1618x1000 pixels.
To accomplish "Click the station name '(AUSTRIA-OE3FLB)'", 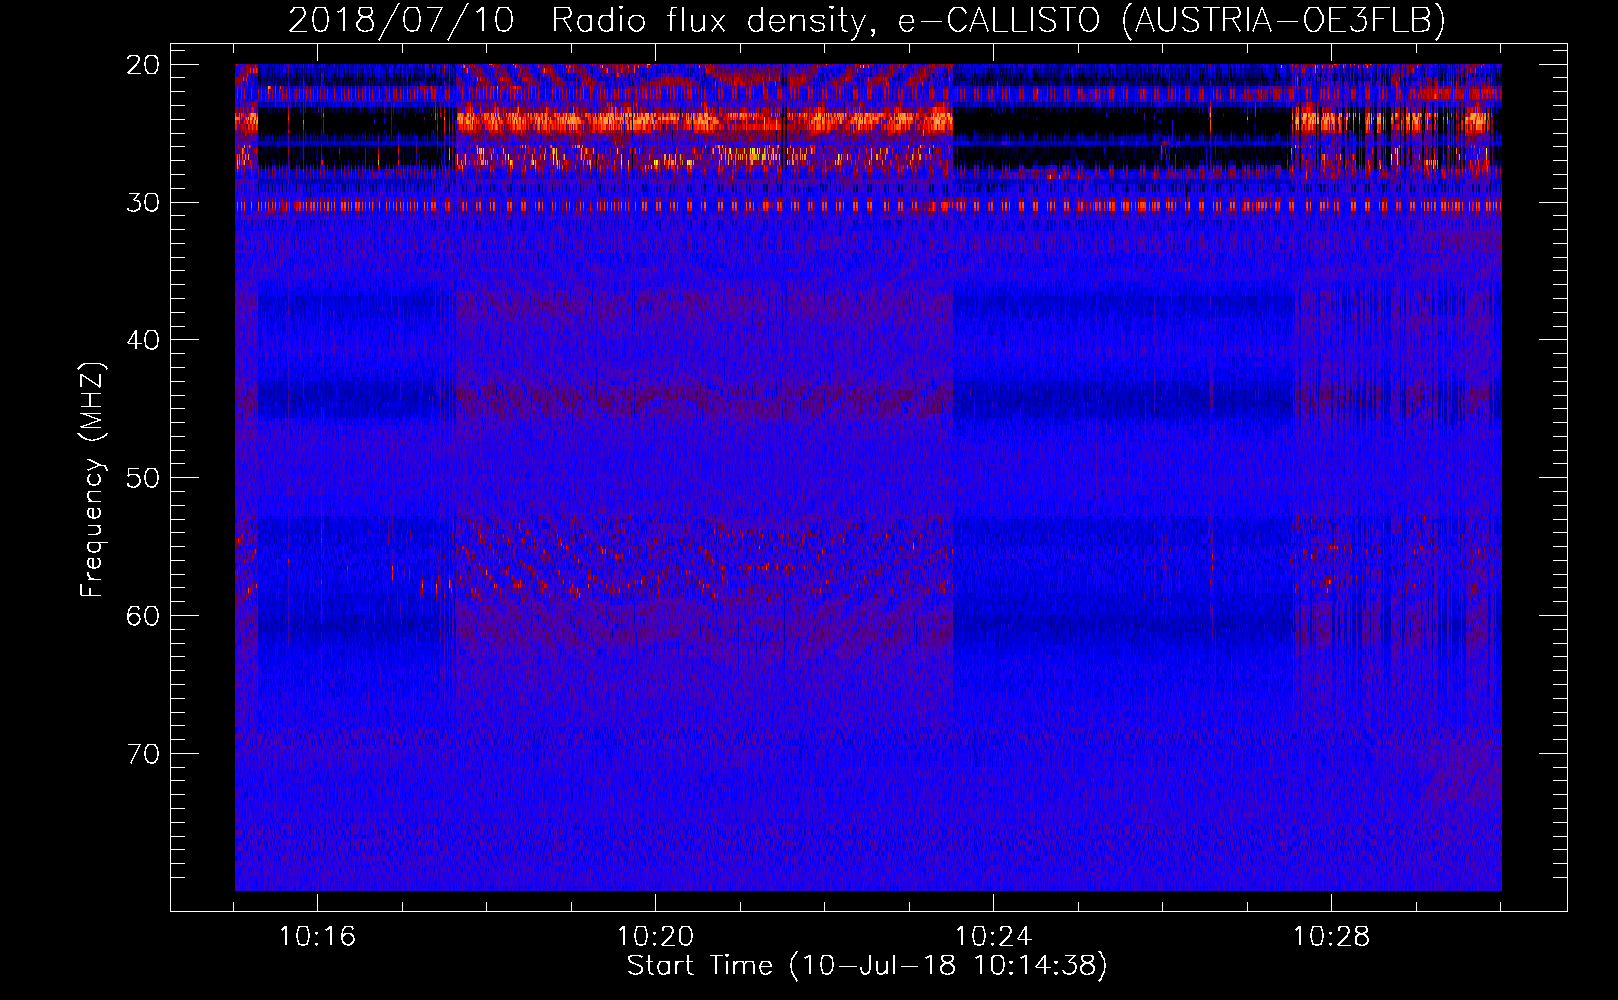I will pyautogui.click(x=1284, y=20).
